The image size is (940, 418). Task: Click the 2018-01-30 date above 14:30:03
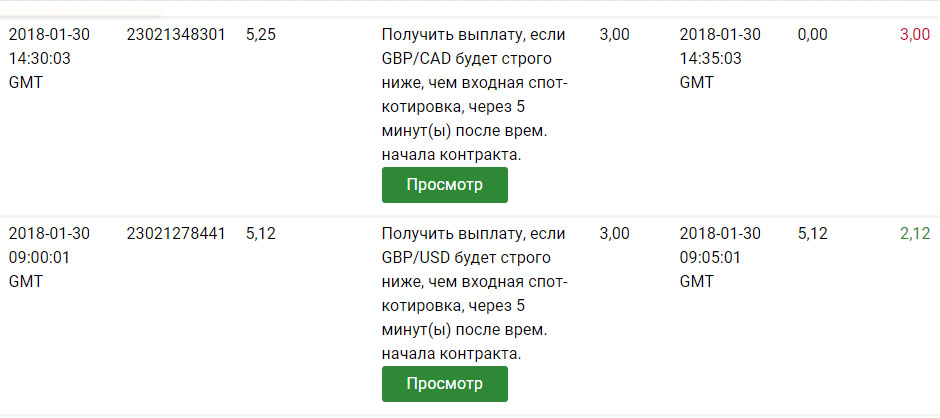pyautogui.click(x=49, y=35)
